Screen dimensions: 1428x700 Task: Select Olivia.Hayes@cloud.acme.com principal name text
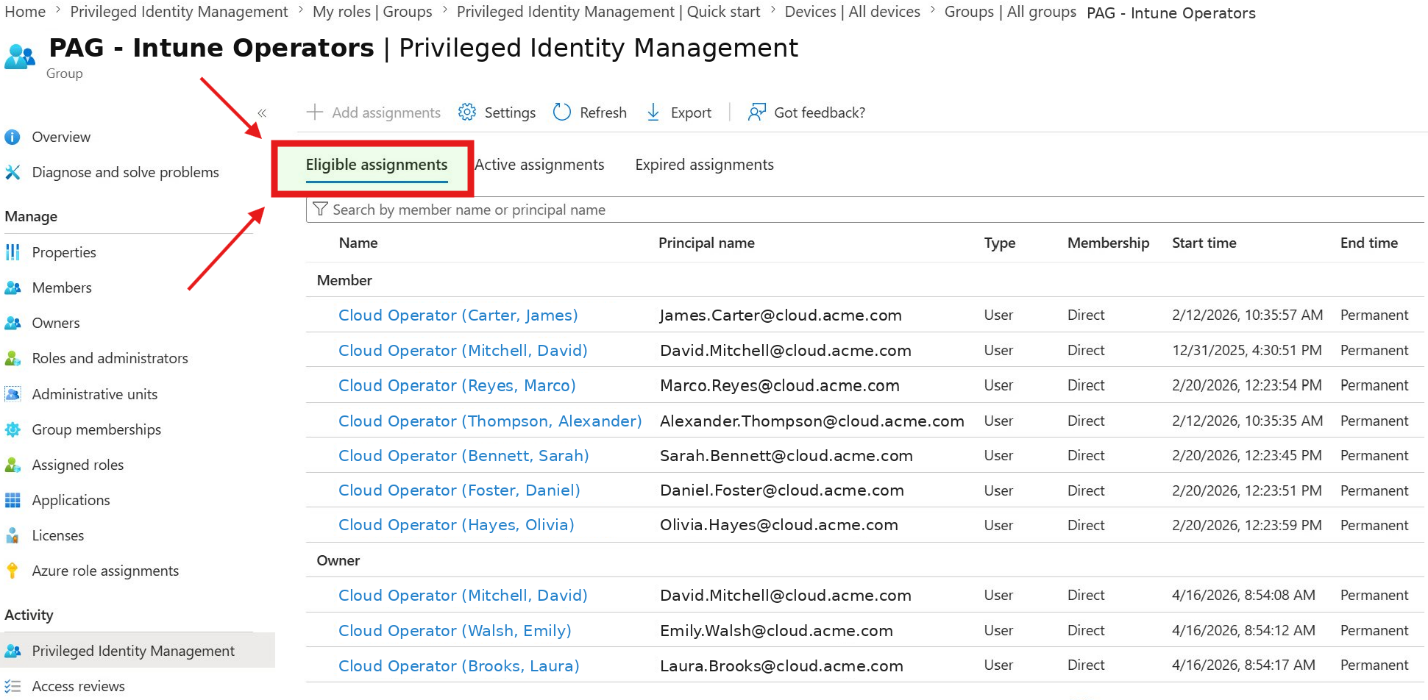[x=779, y=525]
